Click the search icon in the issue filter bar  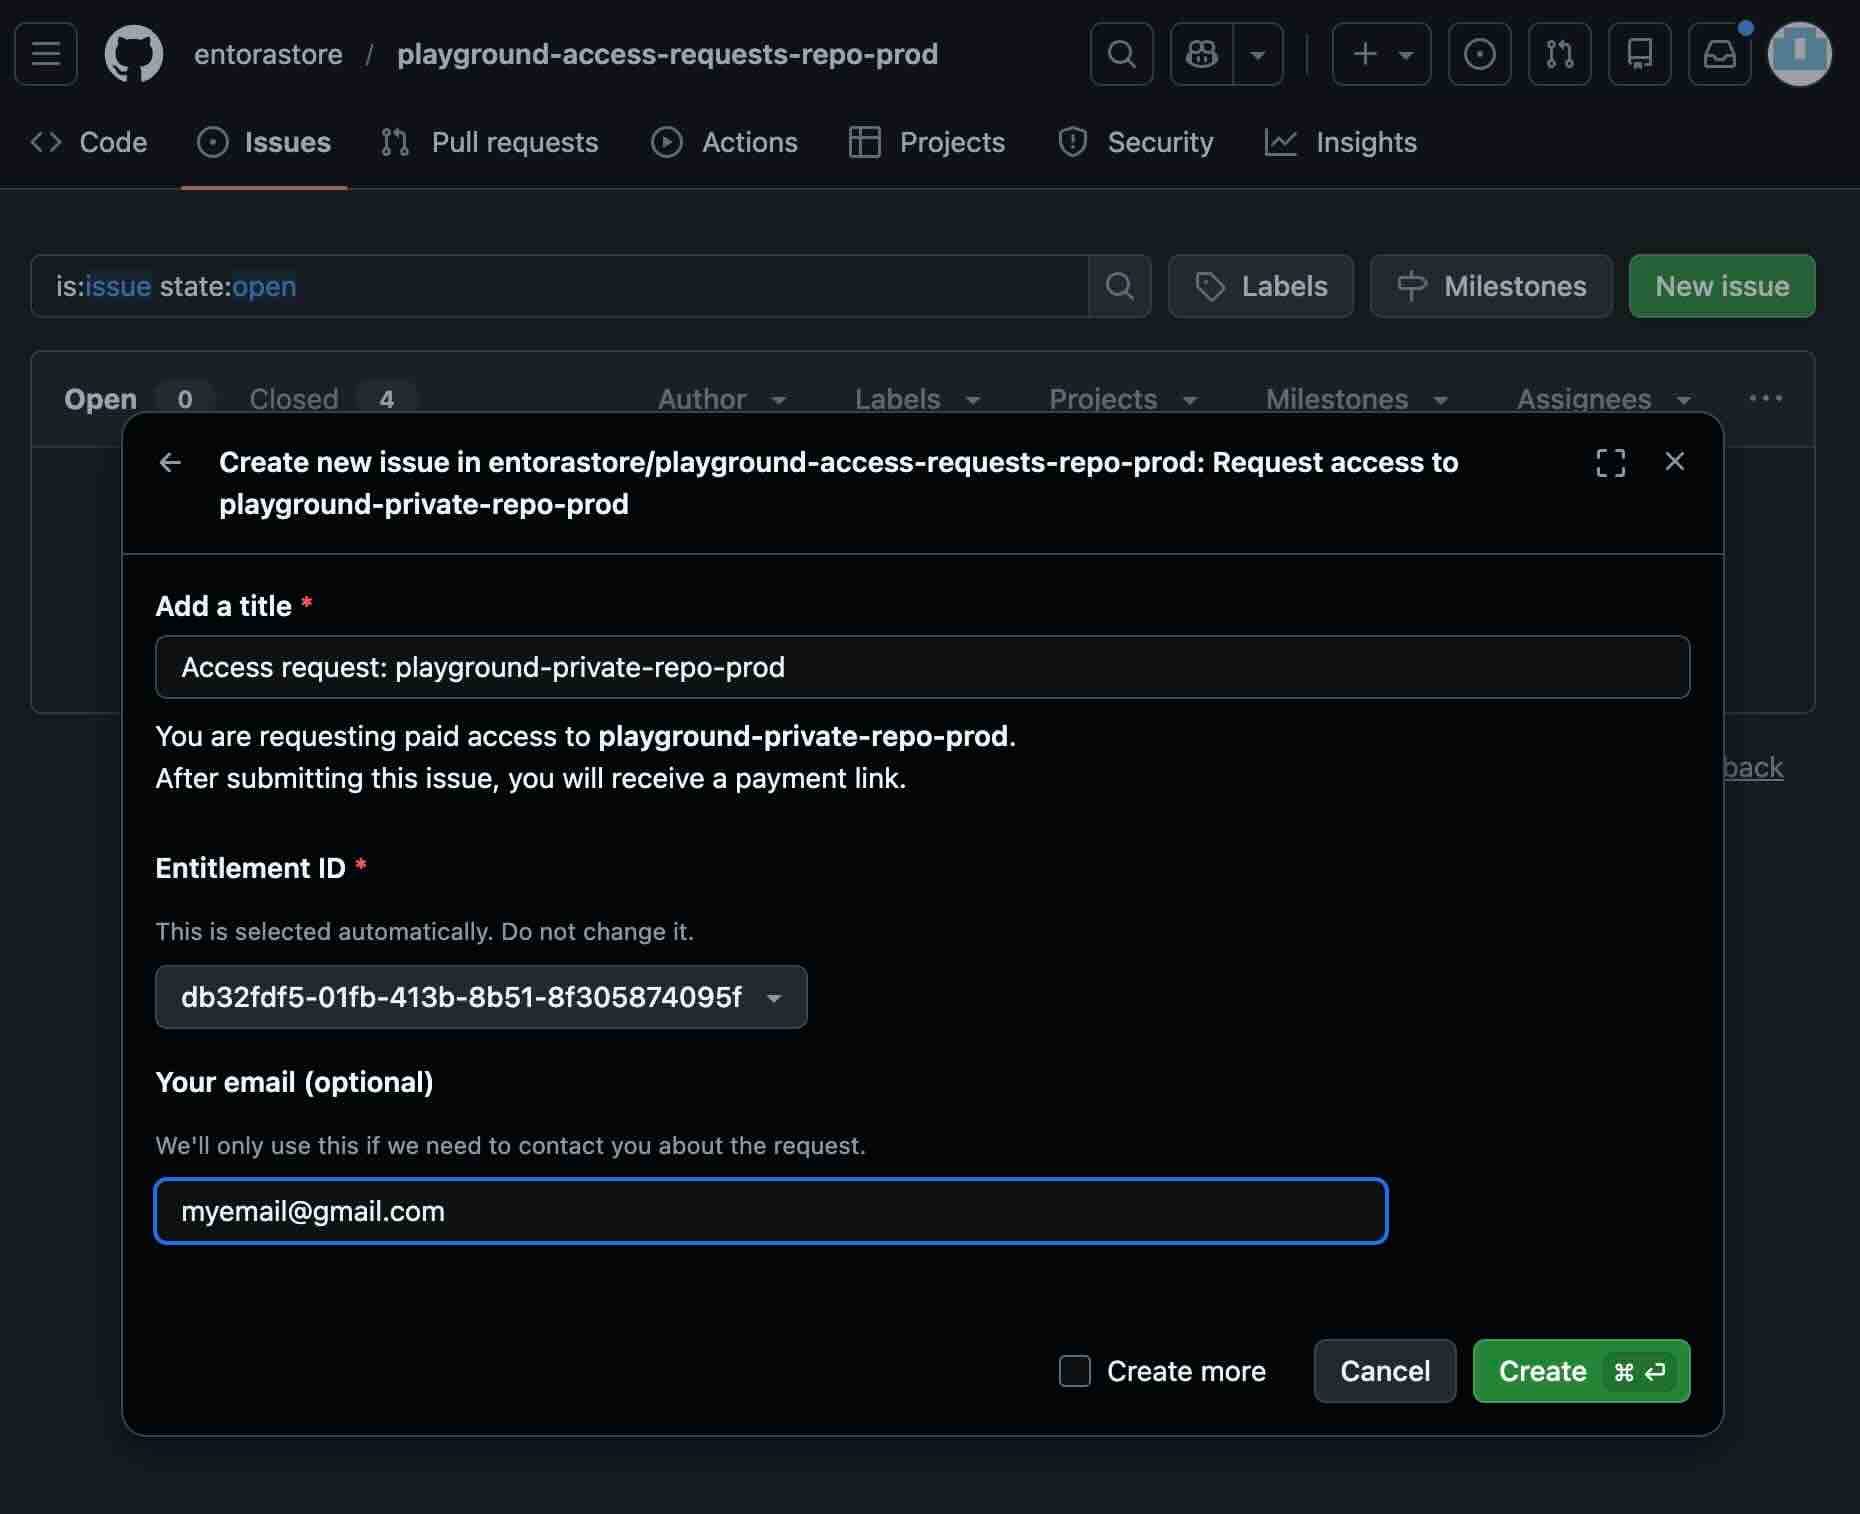1119,286
